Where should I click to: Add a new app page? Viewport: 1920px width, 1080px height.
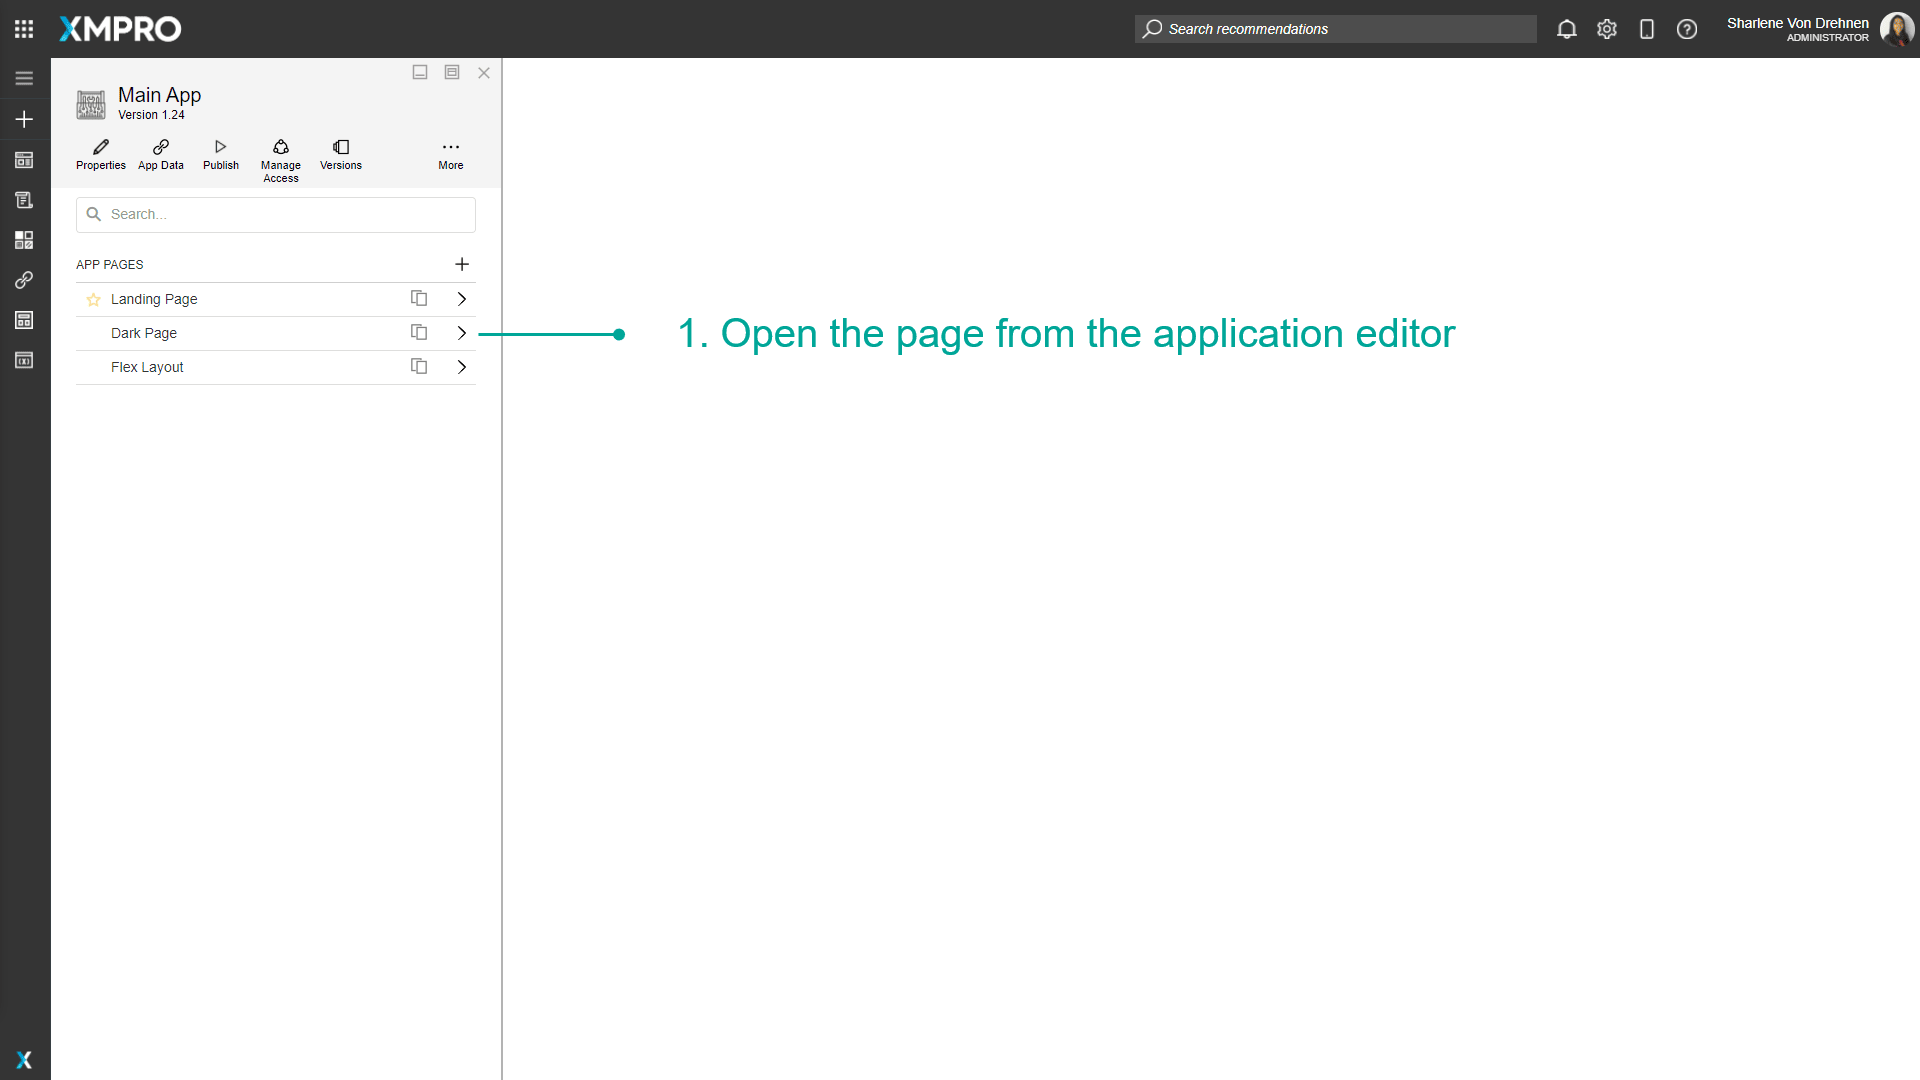462,264
